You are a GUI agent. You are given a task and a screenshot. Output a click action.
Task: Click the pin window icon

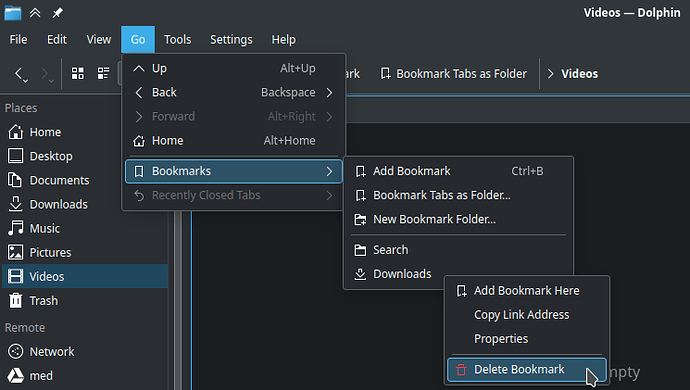58,13
